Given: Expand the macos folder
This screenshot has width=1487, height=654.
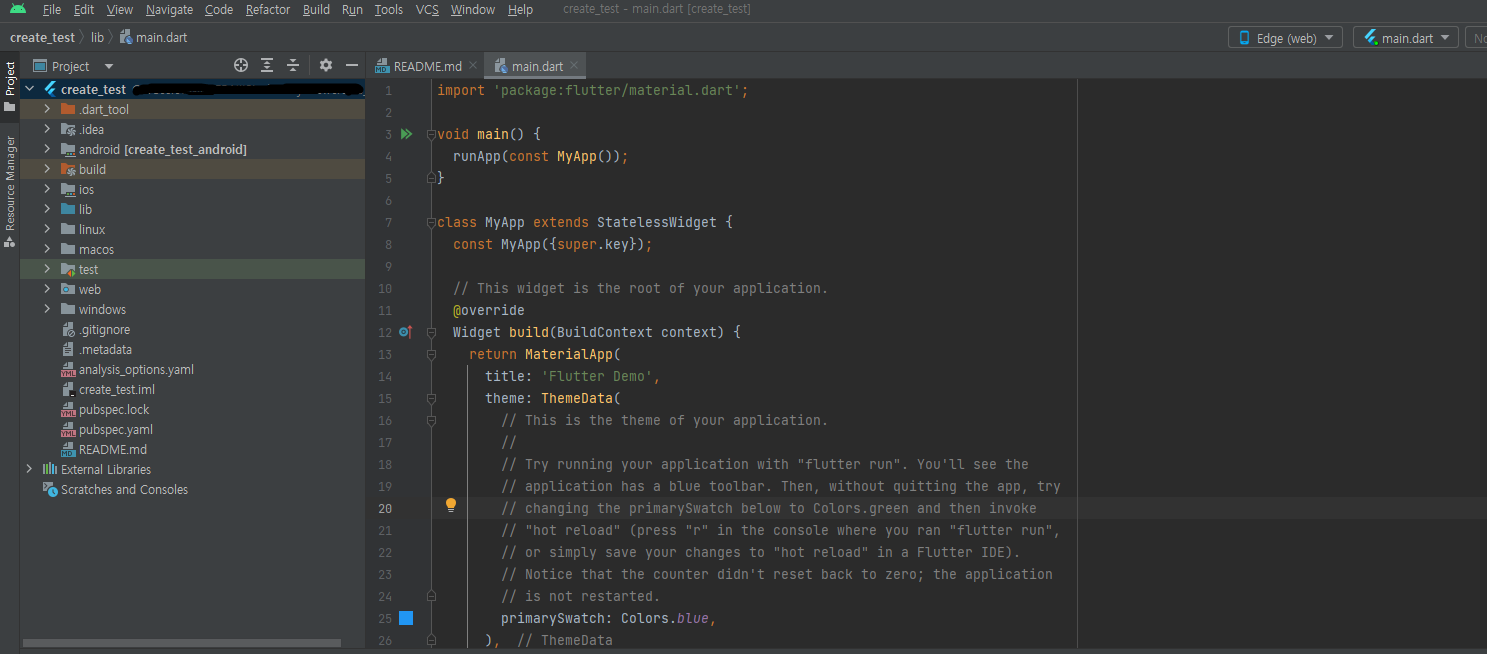Looking at the screenshot, I should click(x=47, y=249).
